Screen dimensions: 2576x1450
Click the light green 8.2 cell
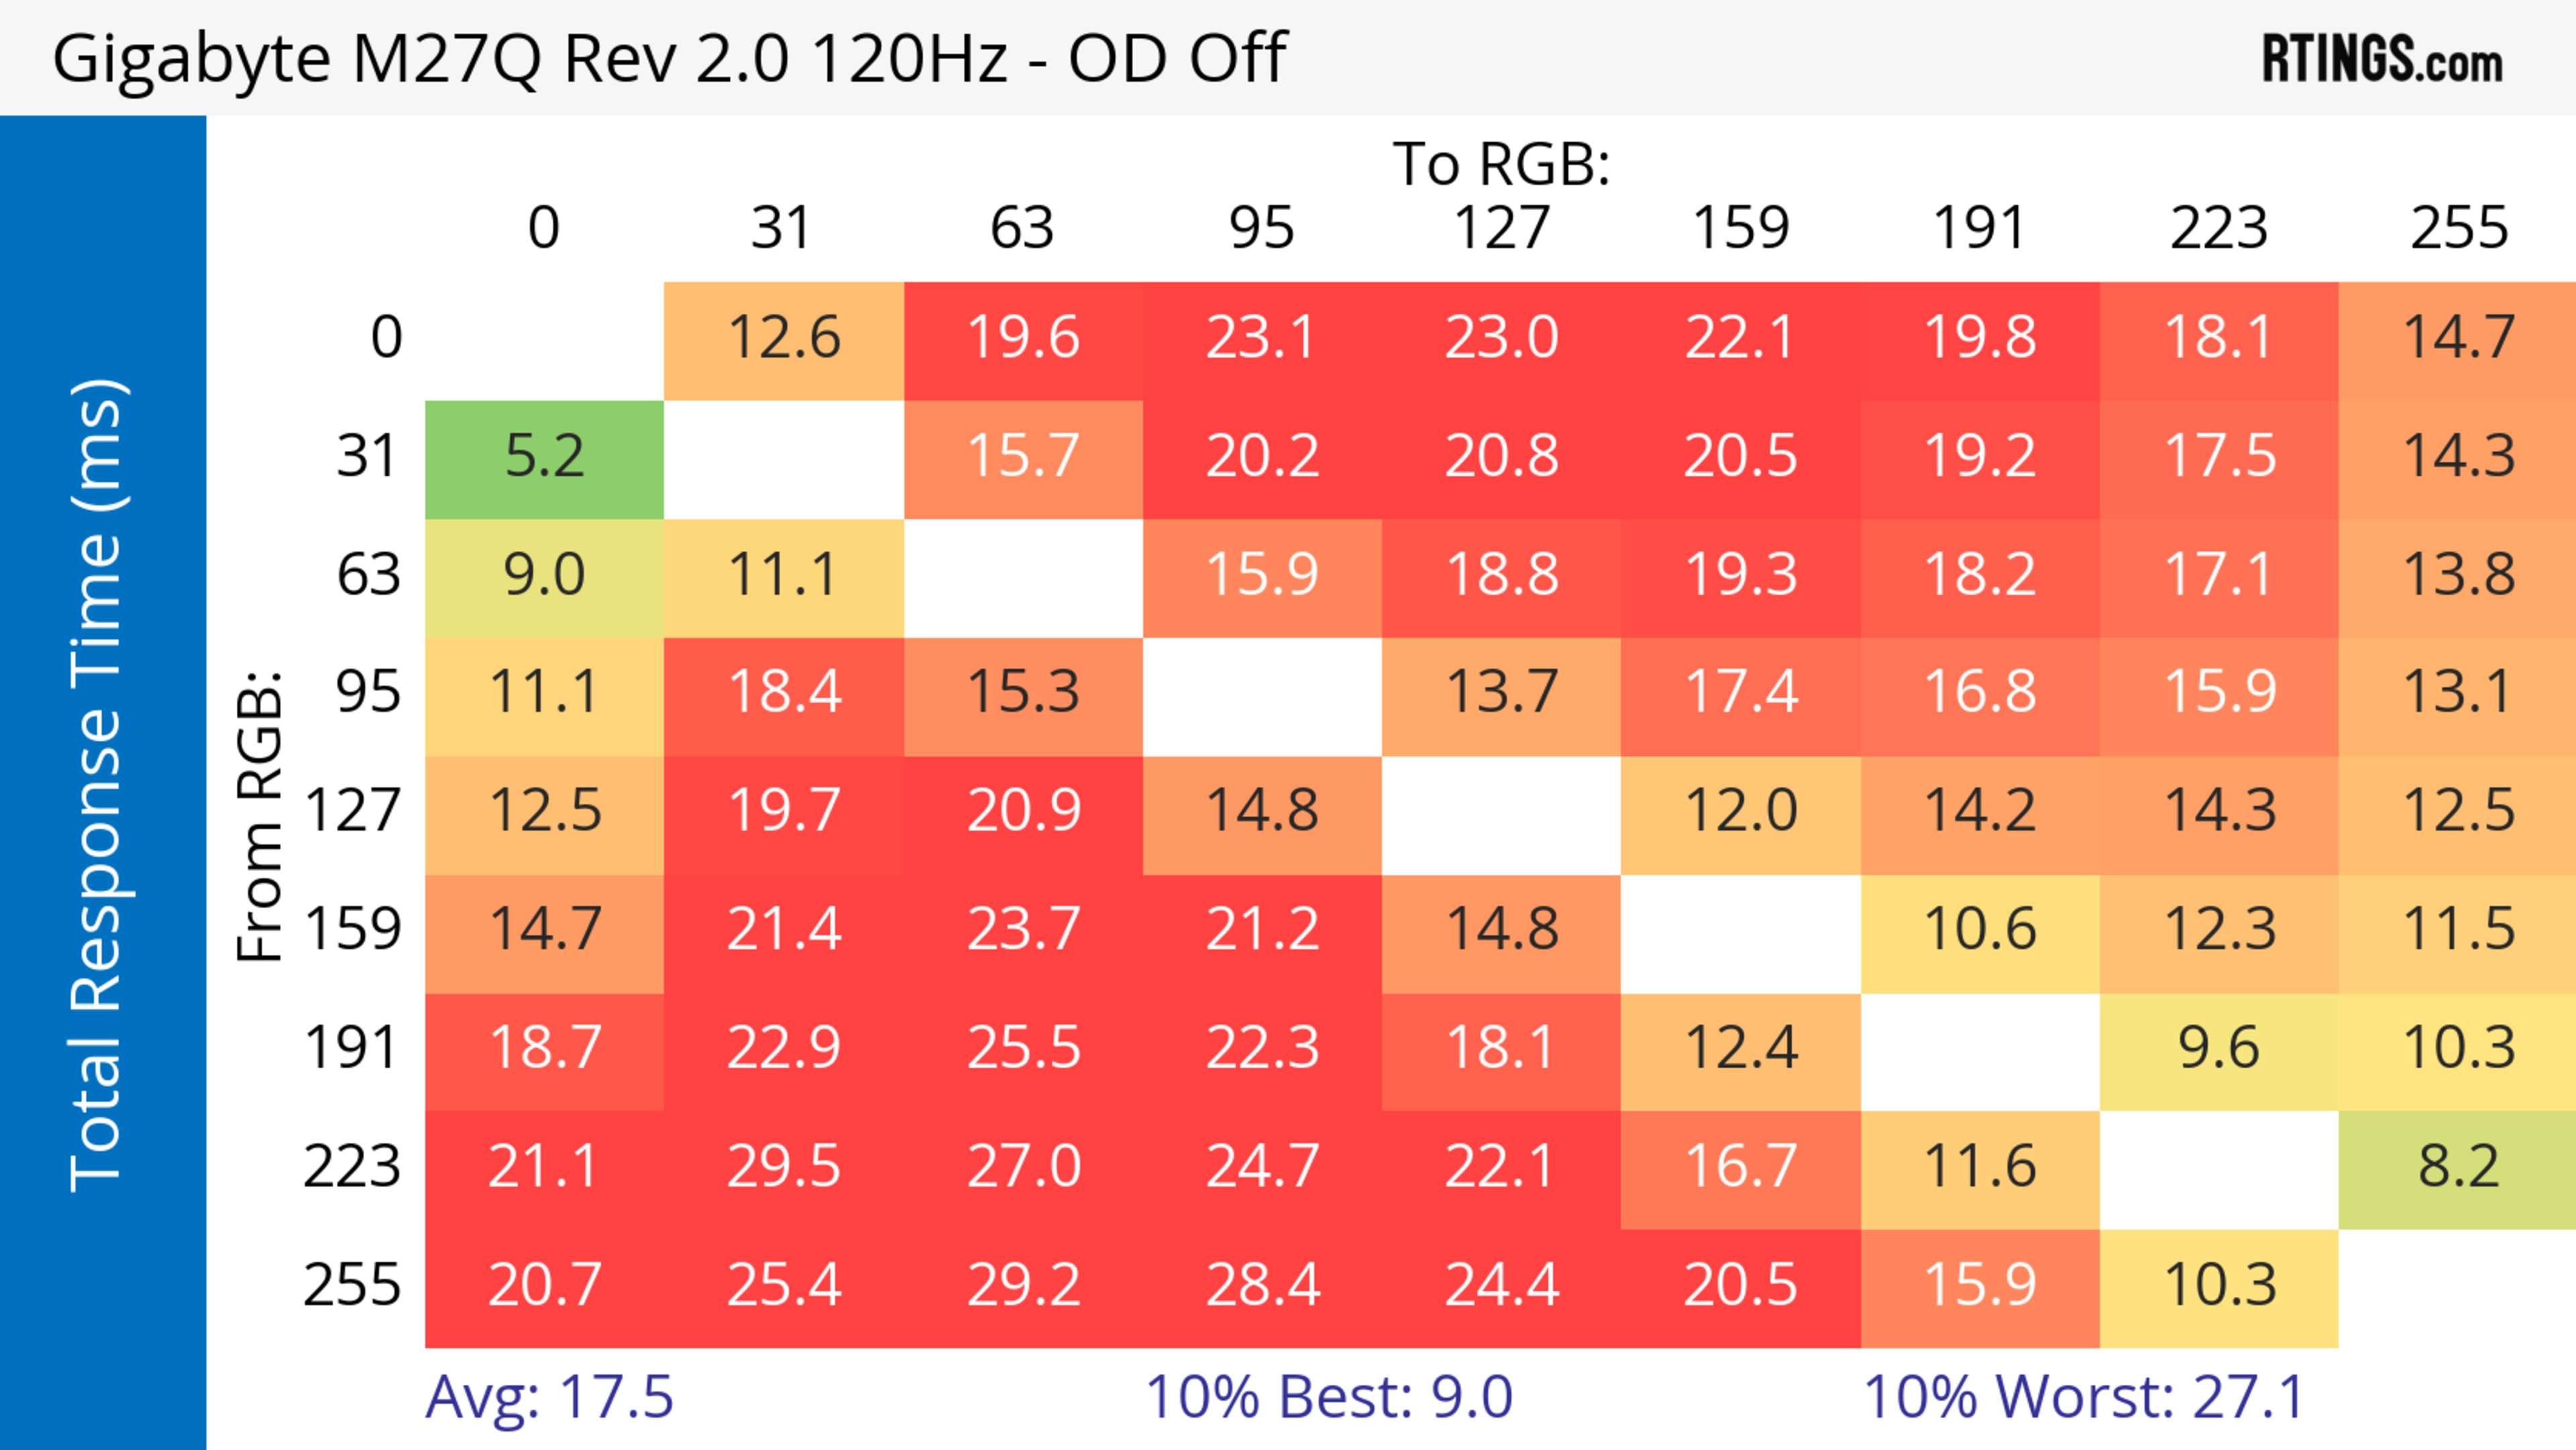click(2458, 1167)
